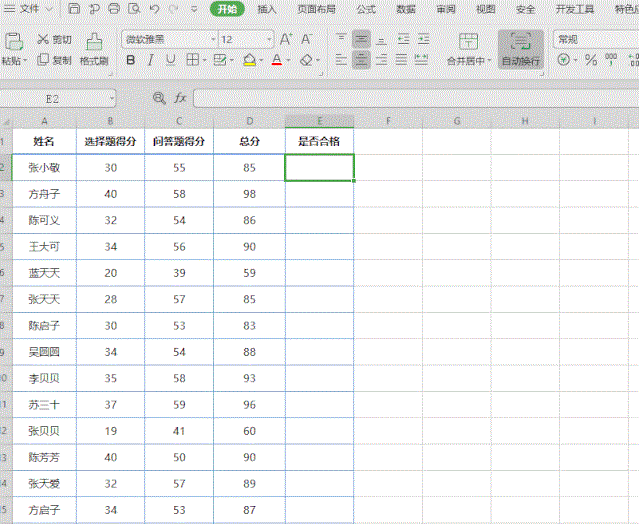Click the percent style icon
The image size is (639, 524).
point(590,60)
